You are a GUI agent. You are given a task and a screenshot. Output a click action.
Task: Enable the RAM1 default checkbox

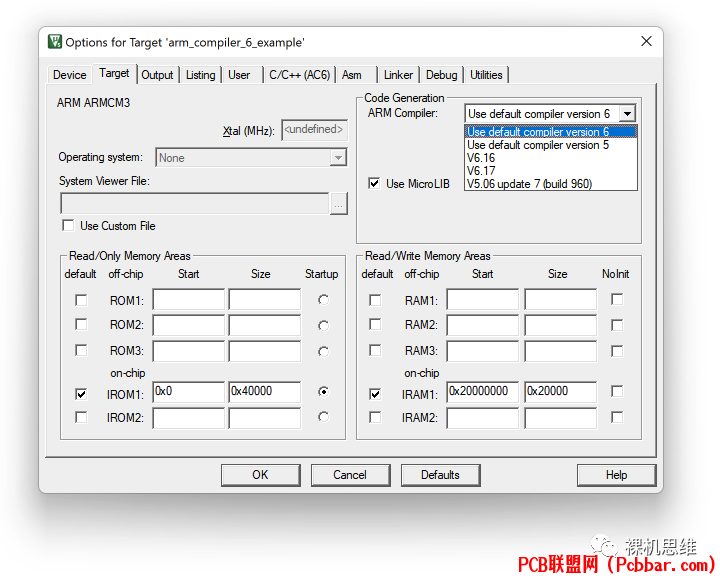(x=375, y=300)
